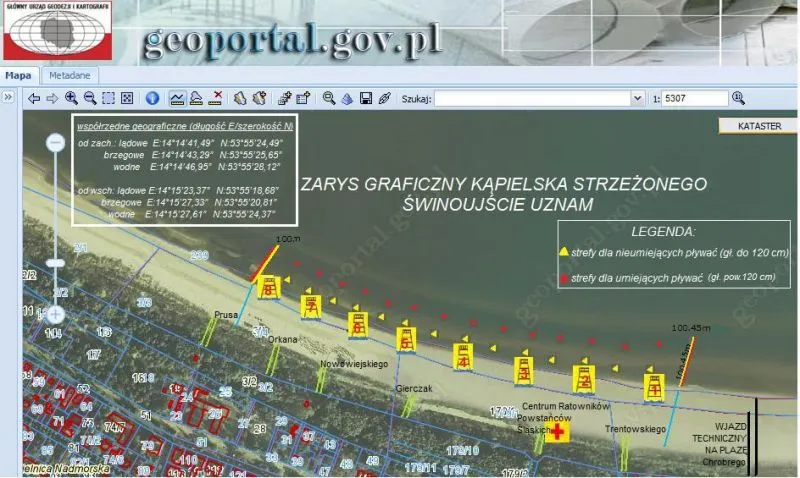The width and height of the screenshot is (800, 478).
Task: Open the Metadane tab
Action: tap(70, 76)
